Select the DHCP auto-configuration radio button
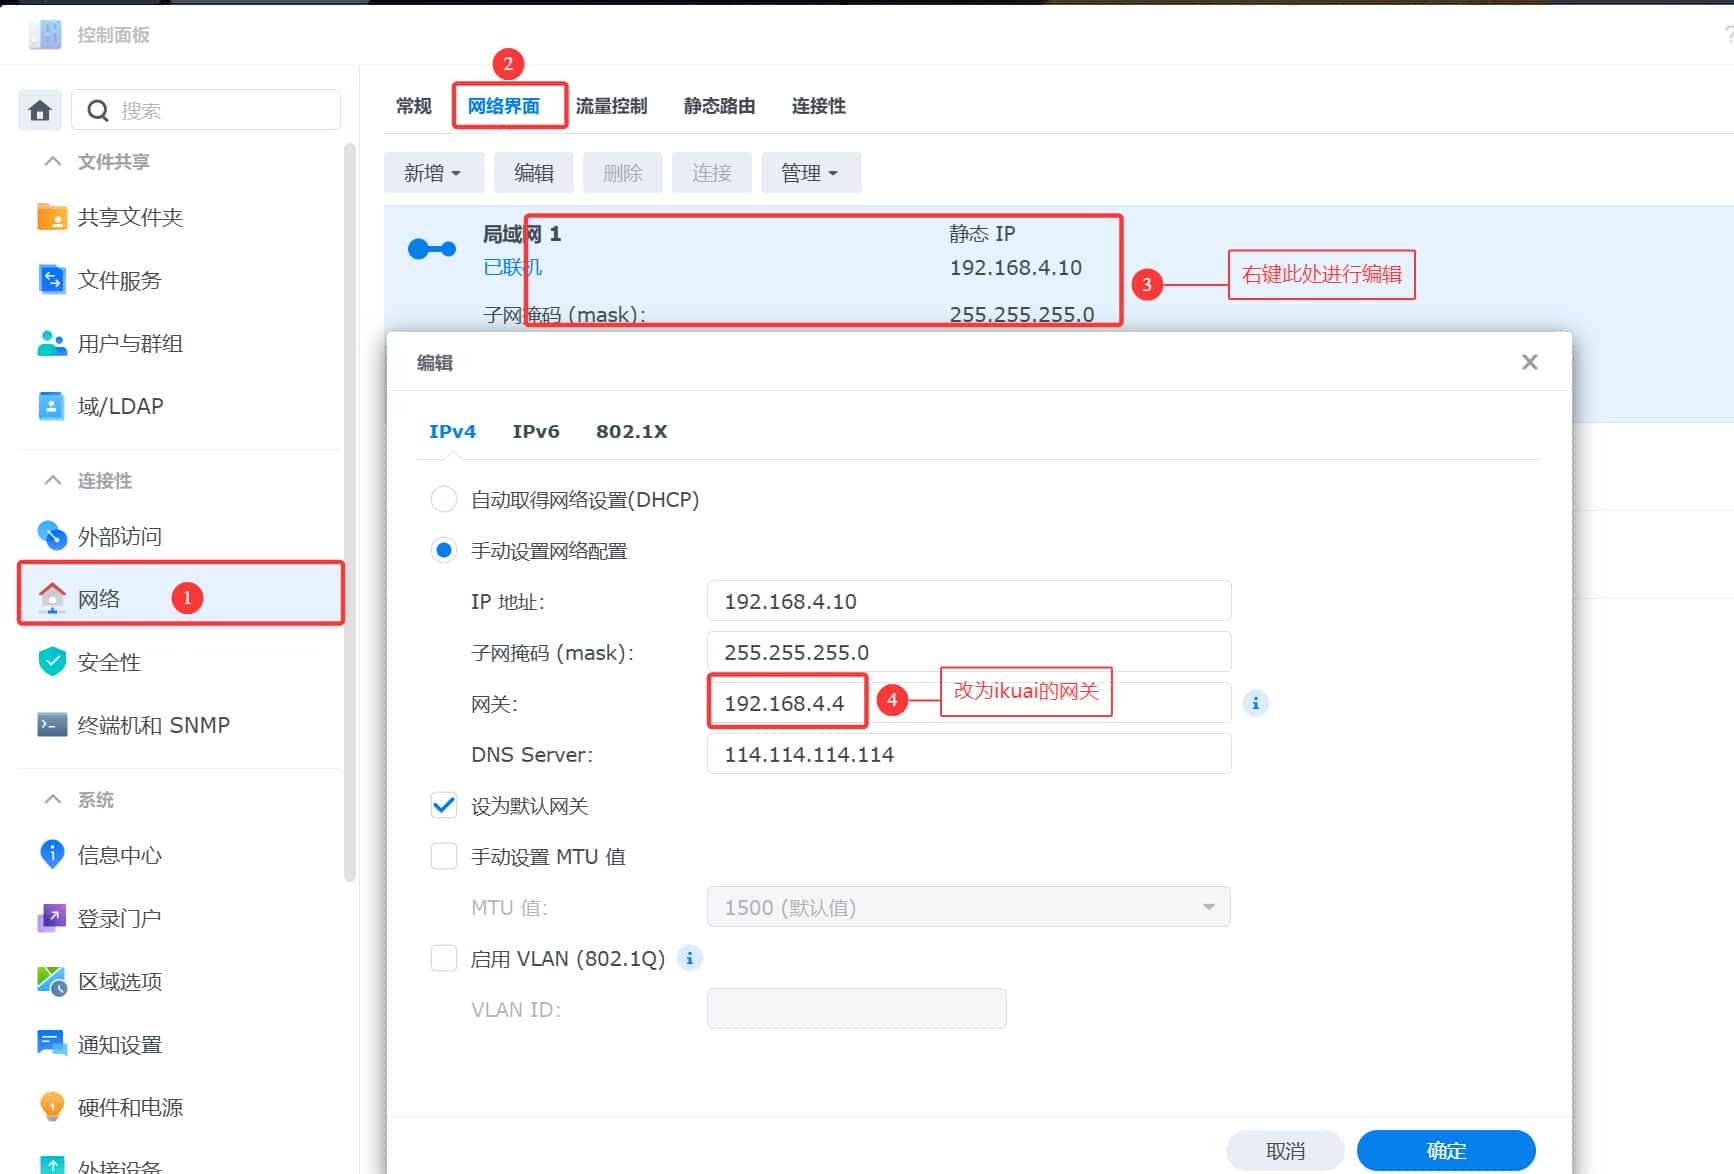This screenshot has width=1734, height=1174. click(444, 499)
